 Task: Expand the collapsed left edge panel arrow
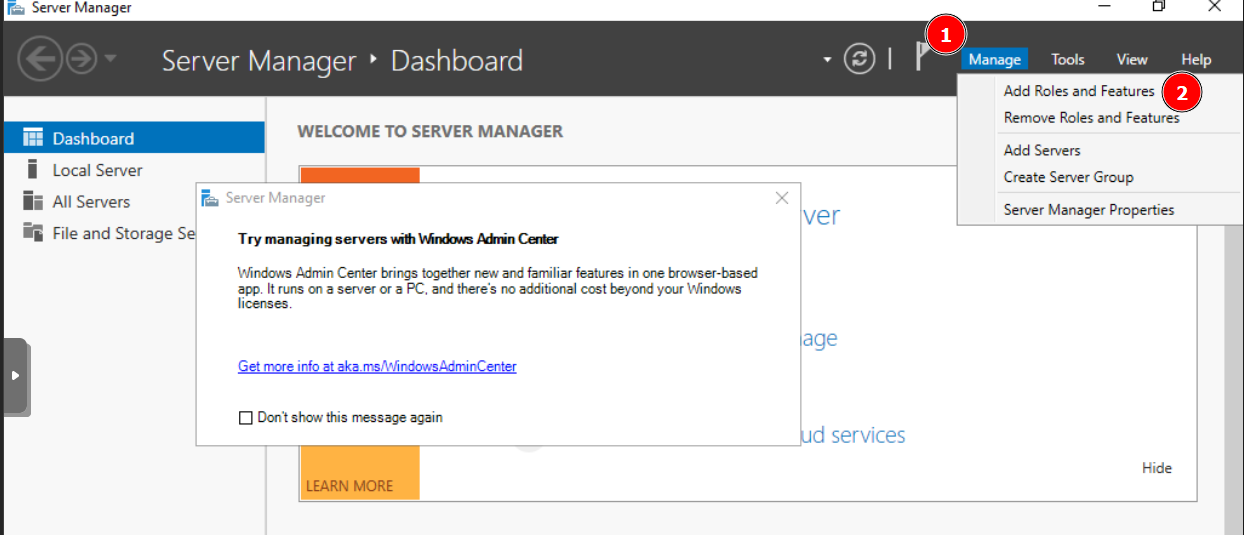(x=14, y=376)
